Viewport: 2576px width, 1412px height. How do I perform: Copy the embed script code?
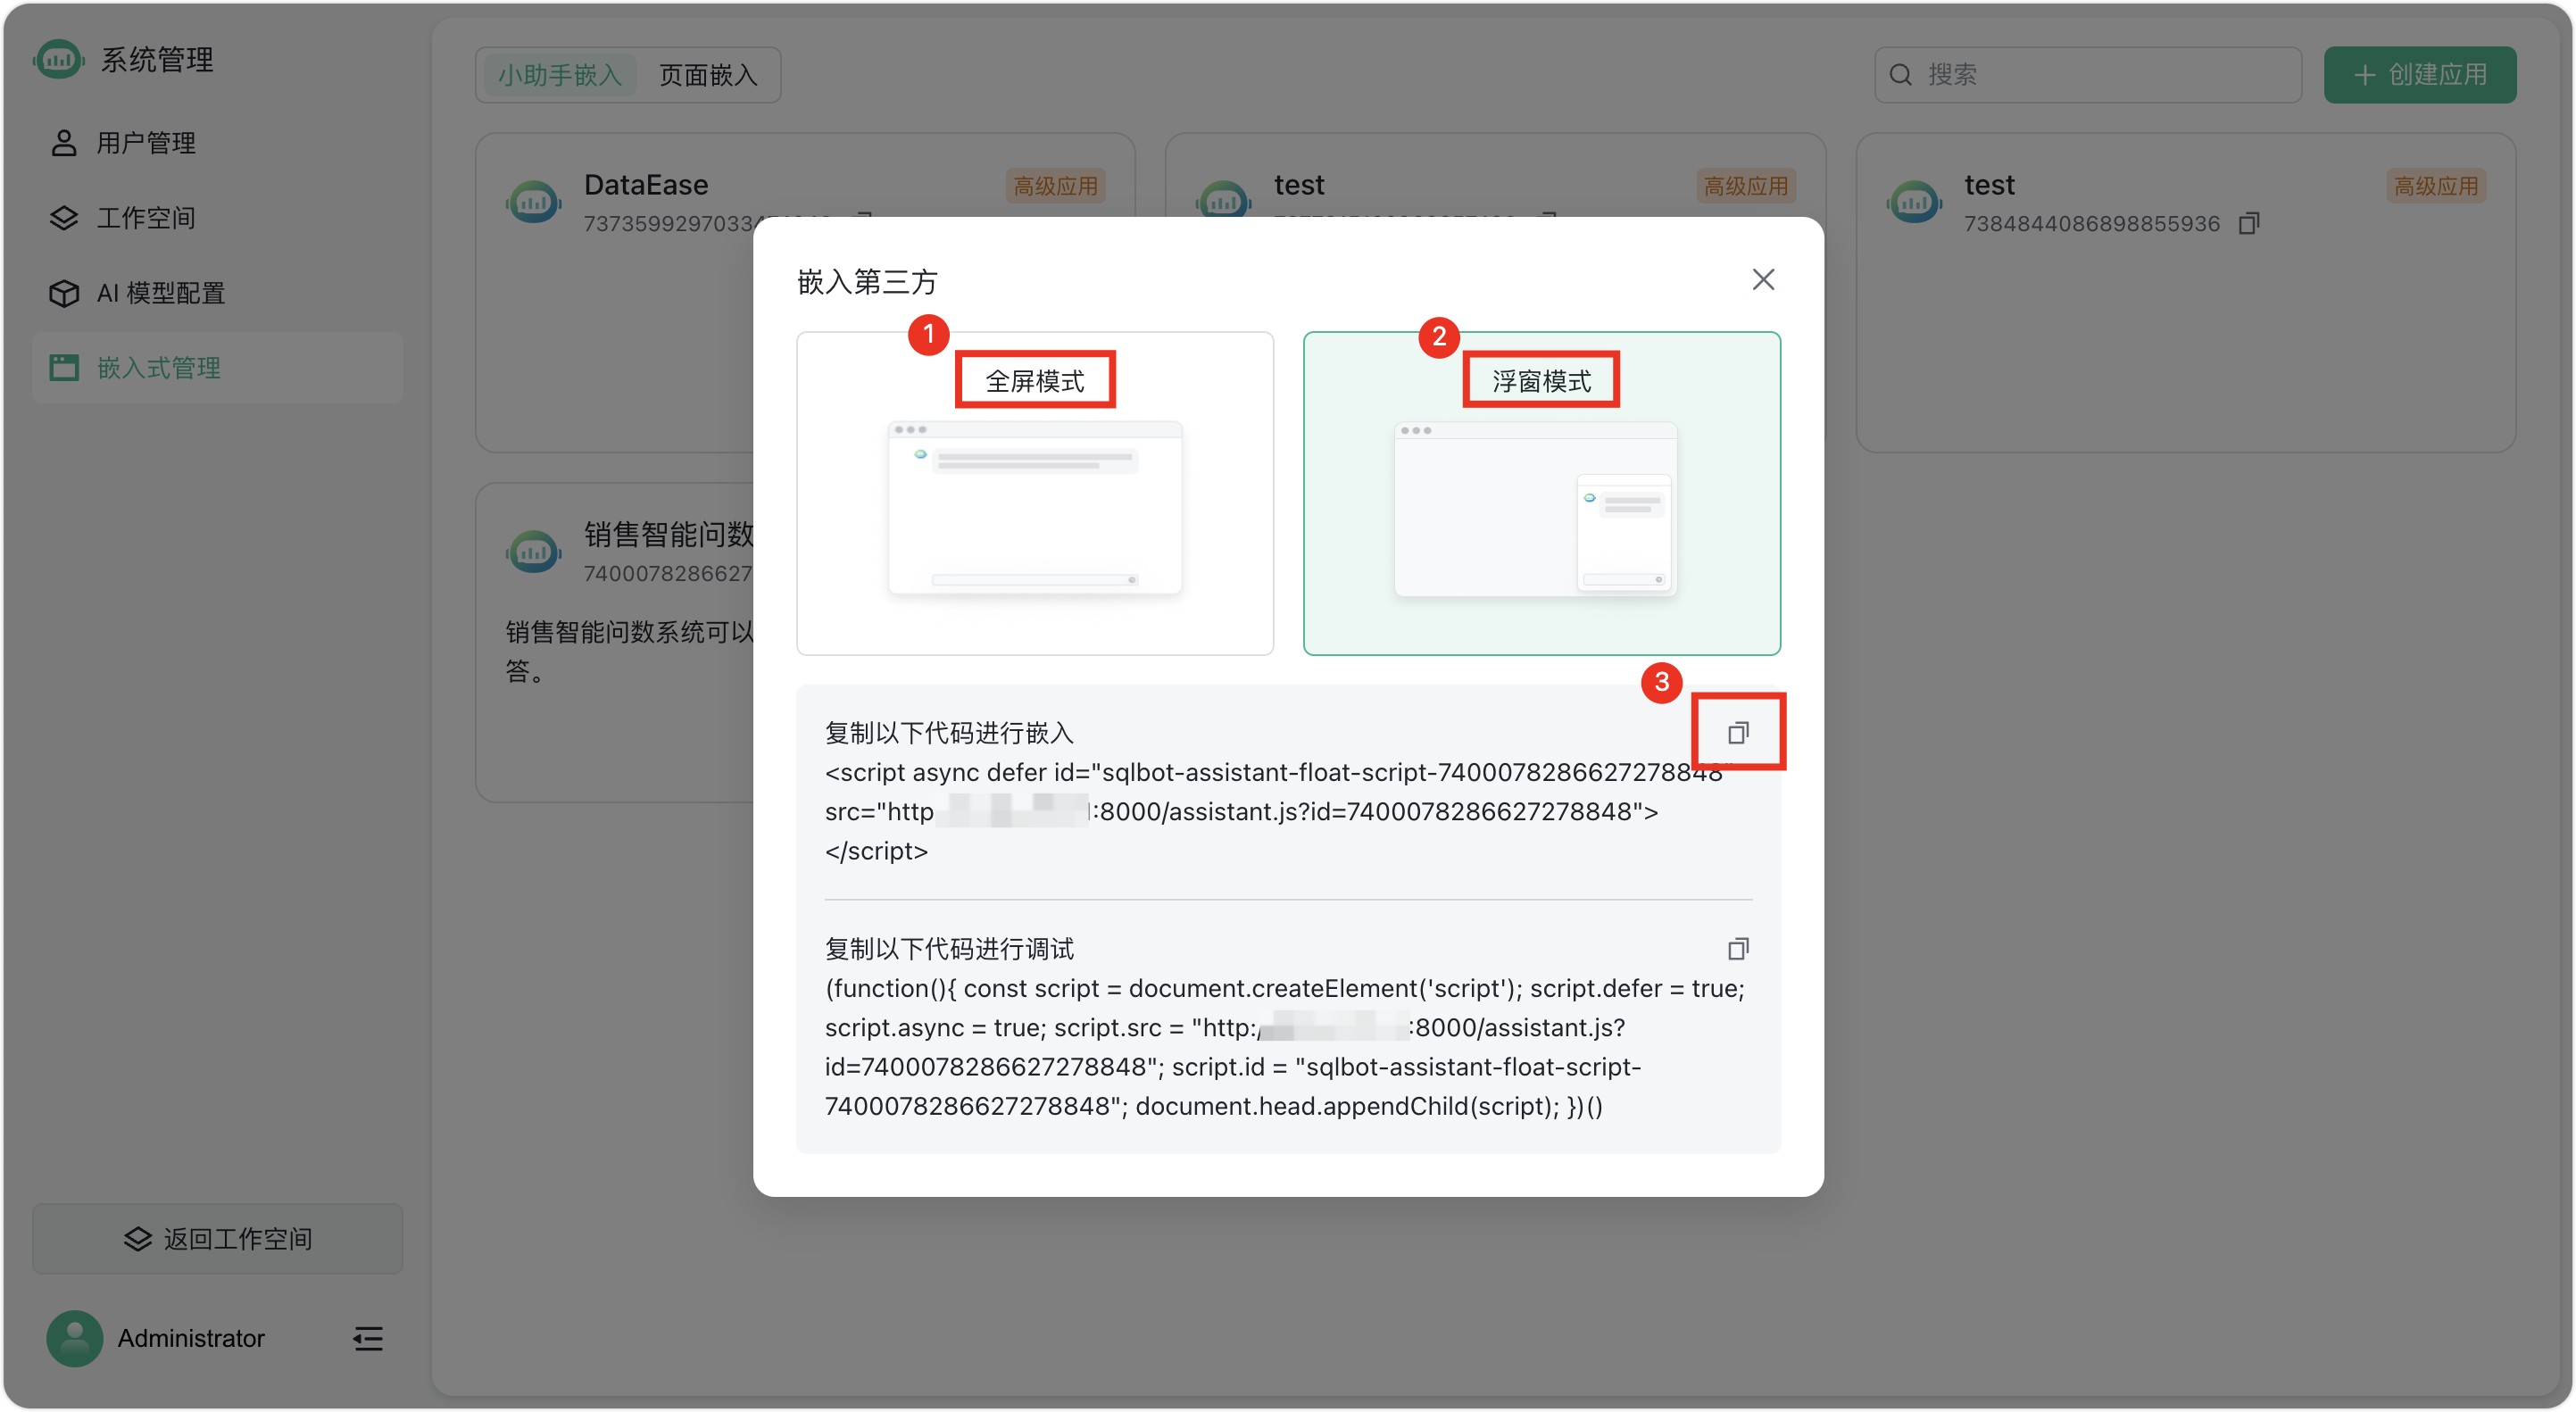1737,733
